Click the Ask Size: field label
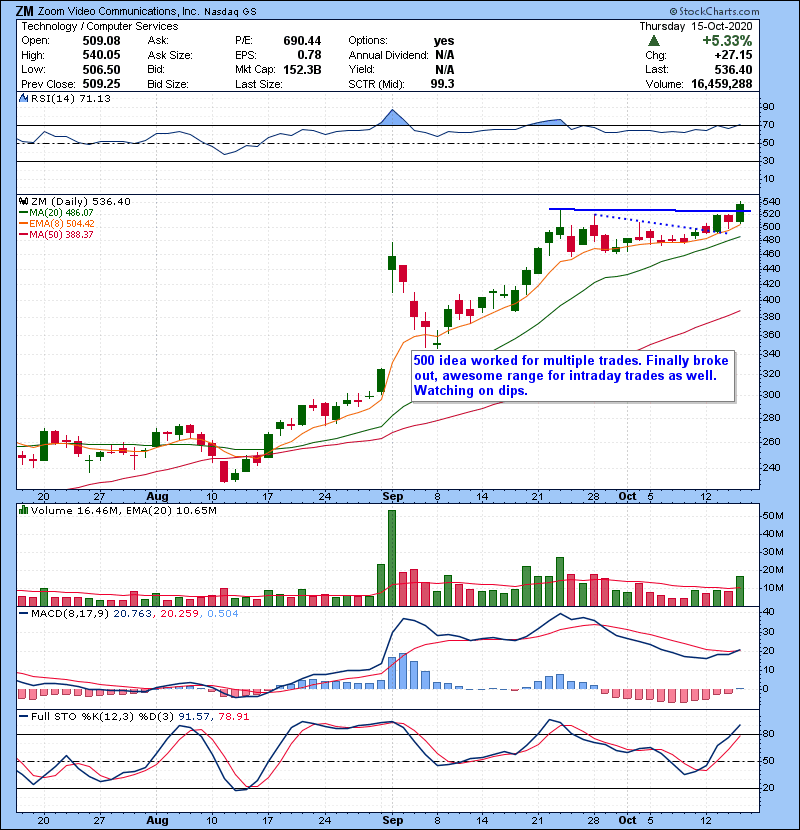Screen dimensions: 800x830 (x=170, y=55)
